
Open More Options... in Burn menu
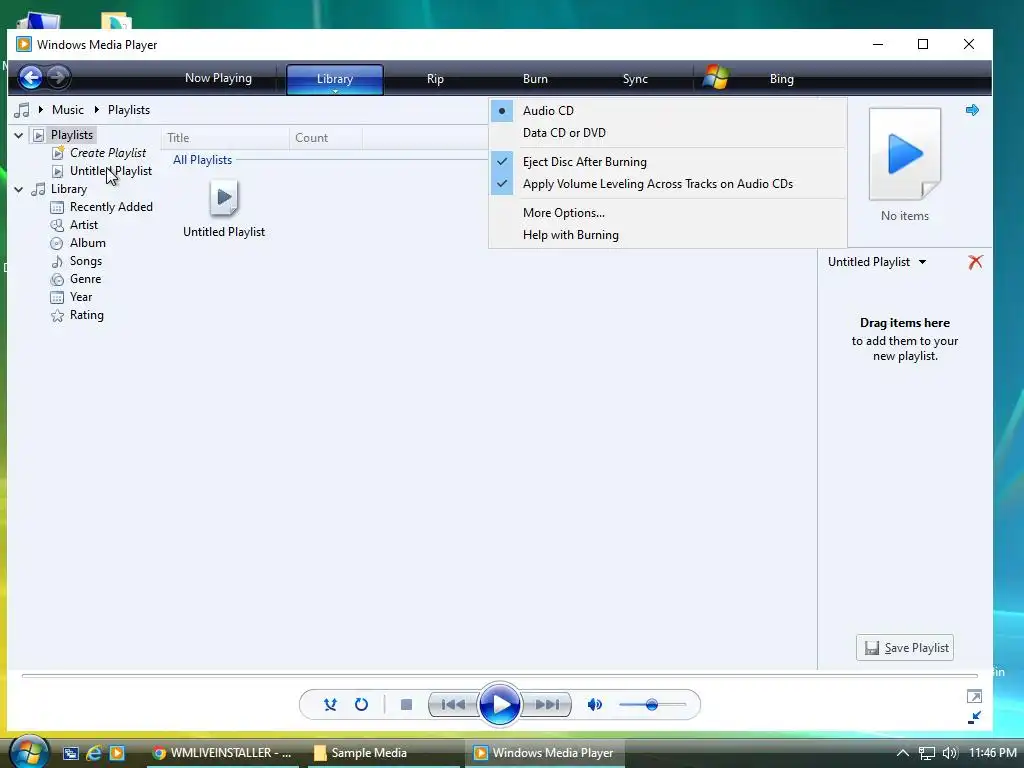[x=667, y=213]
